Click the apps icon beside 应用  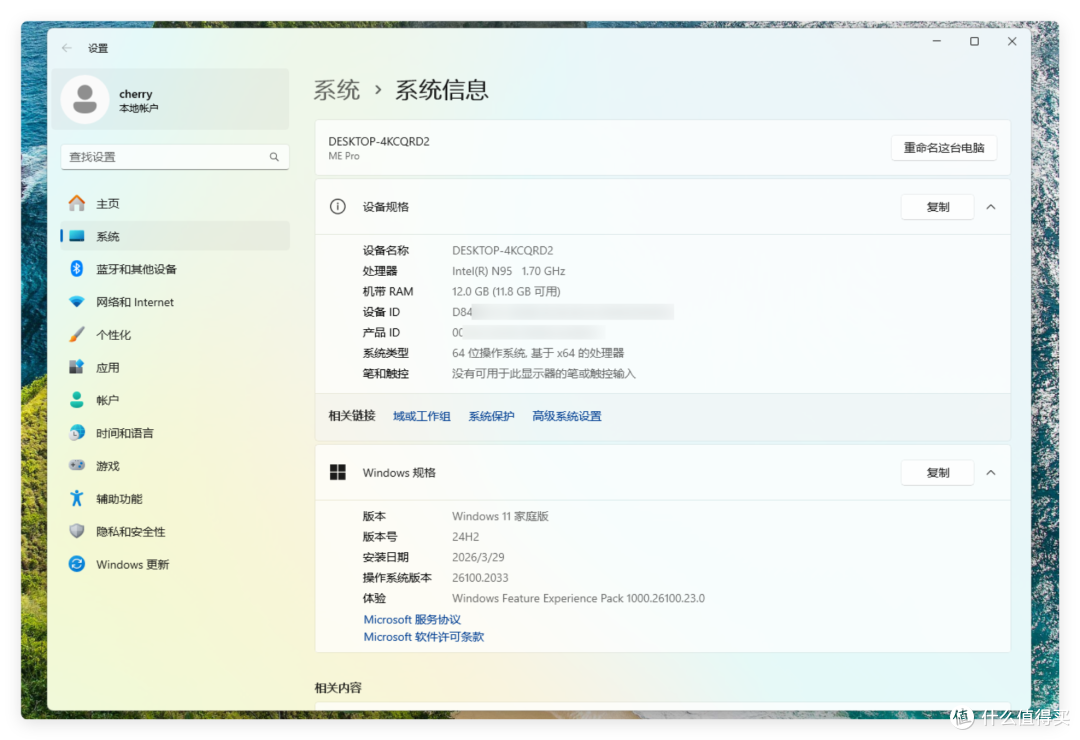click(76, 367)
